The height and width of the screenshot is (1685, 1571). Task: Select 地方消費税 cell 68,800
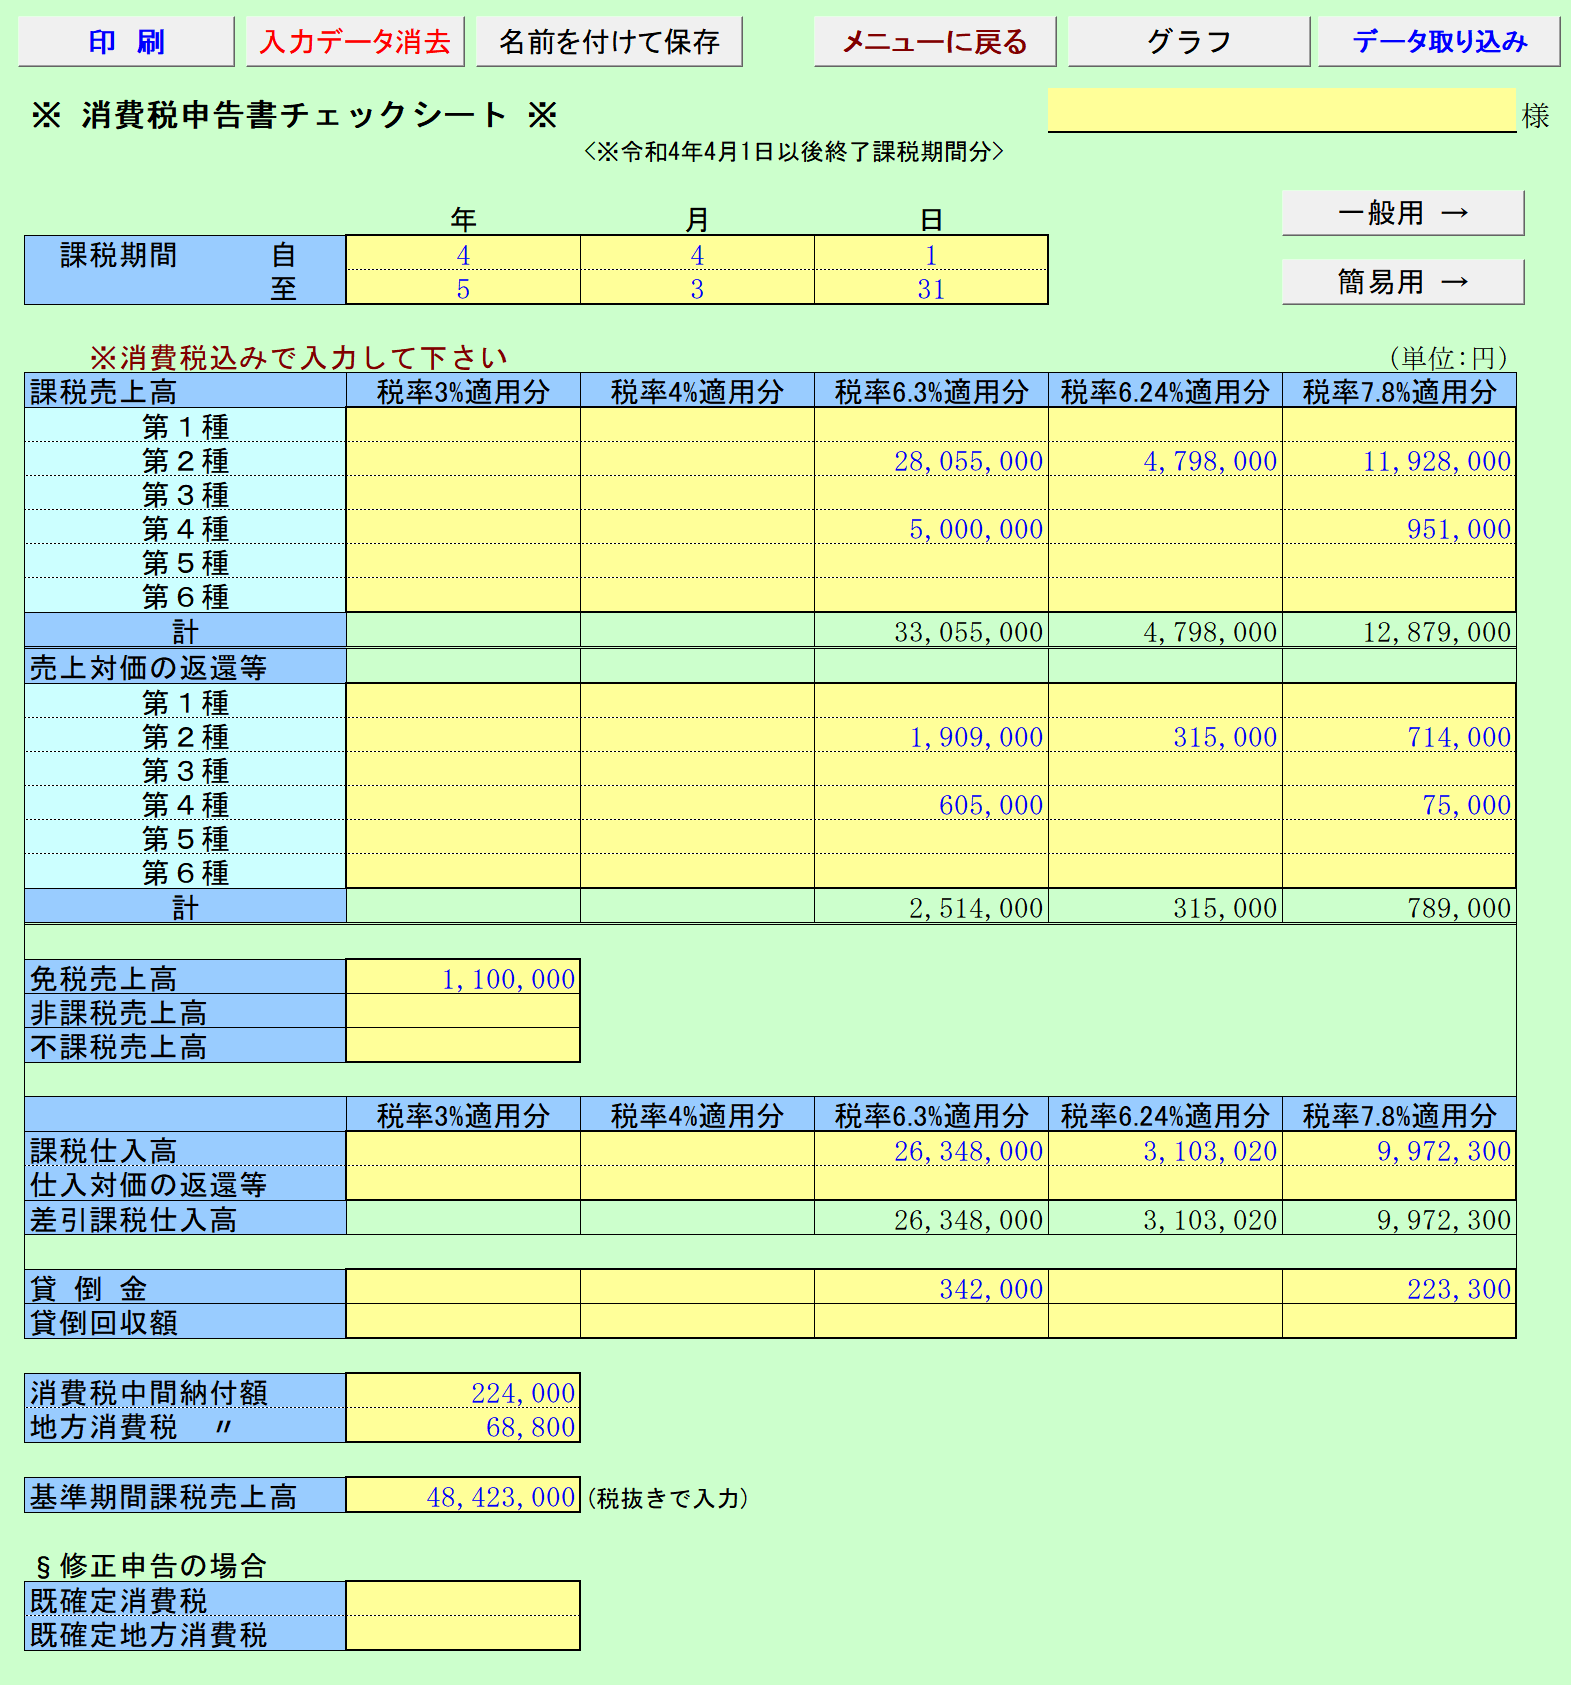point(463,1426)
